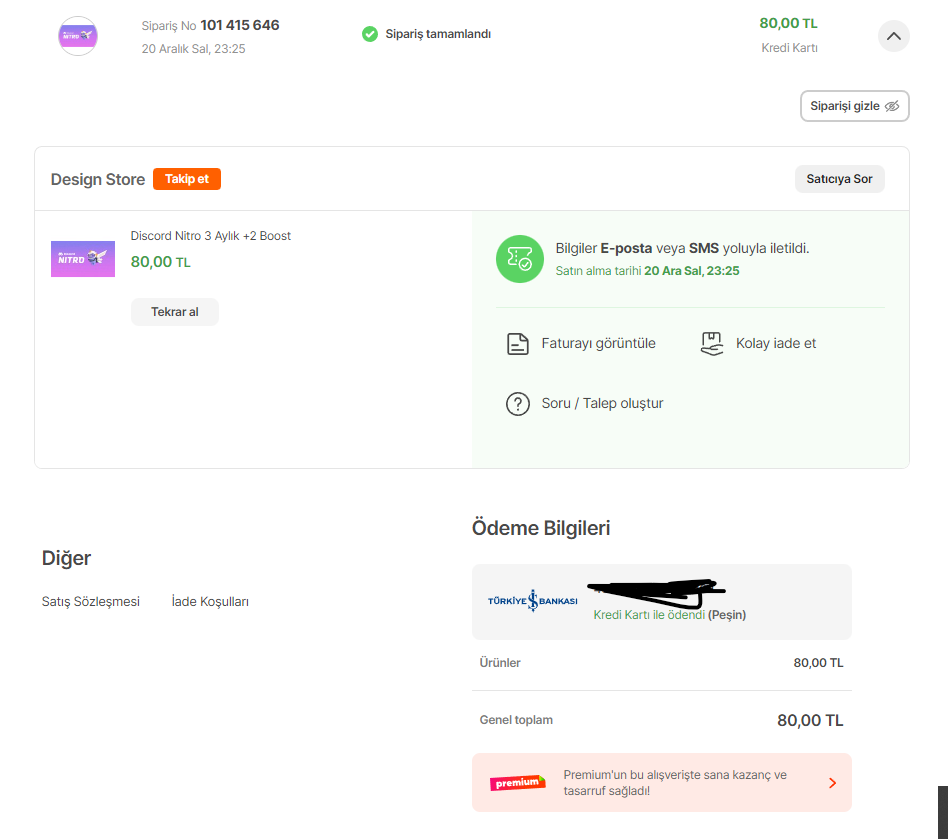Click the crossed-eye icon in Siparişi gizle

892,106
